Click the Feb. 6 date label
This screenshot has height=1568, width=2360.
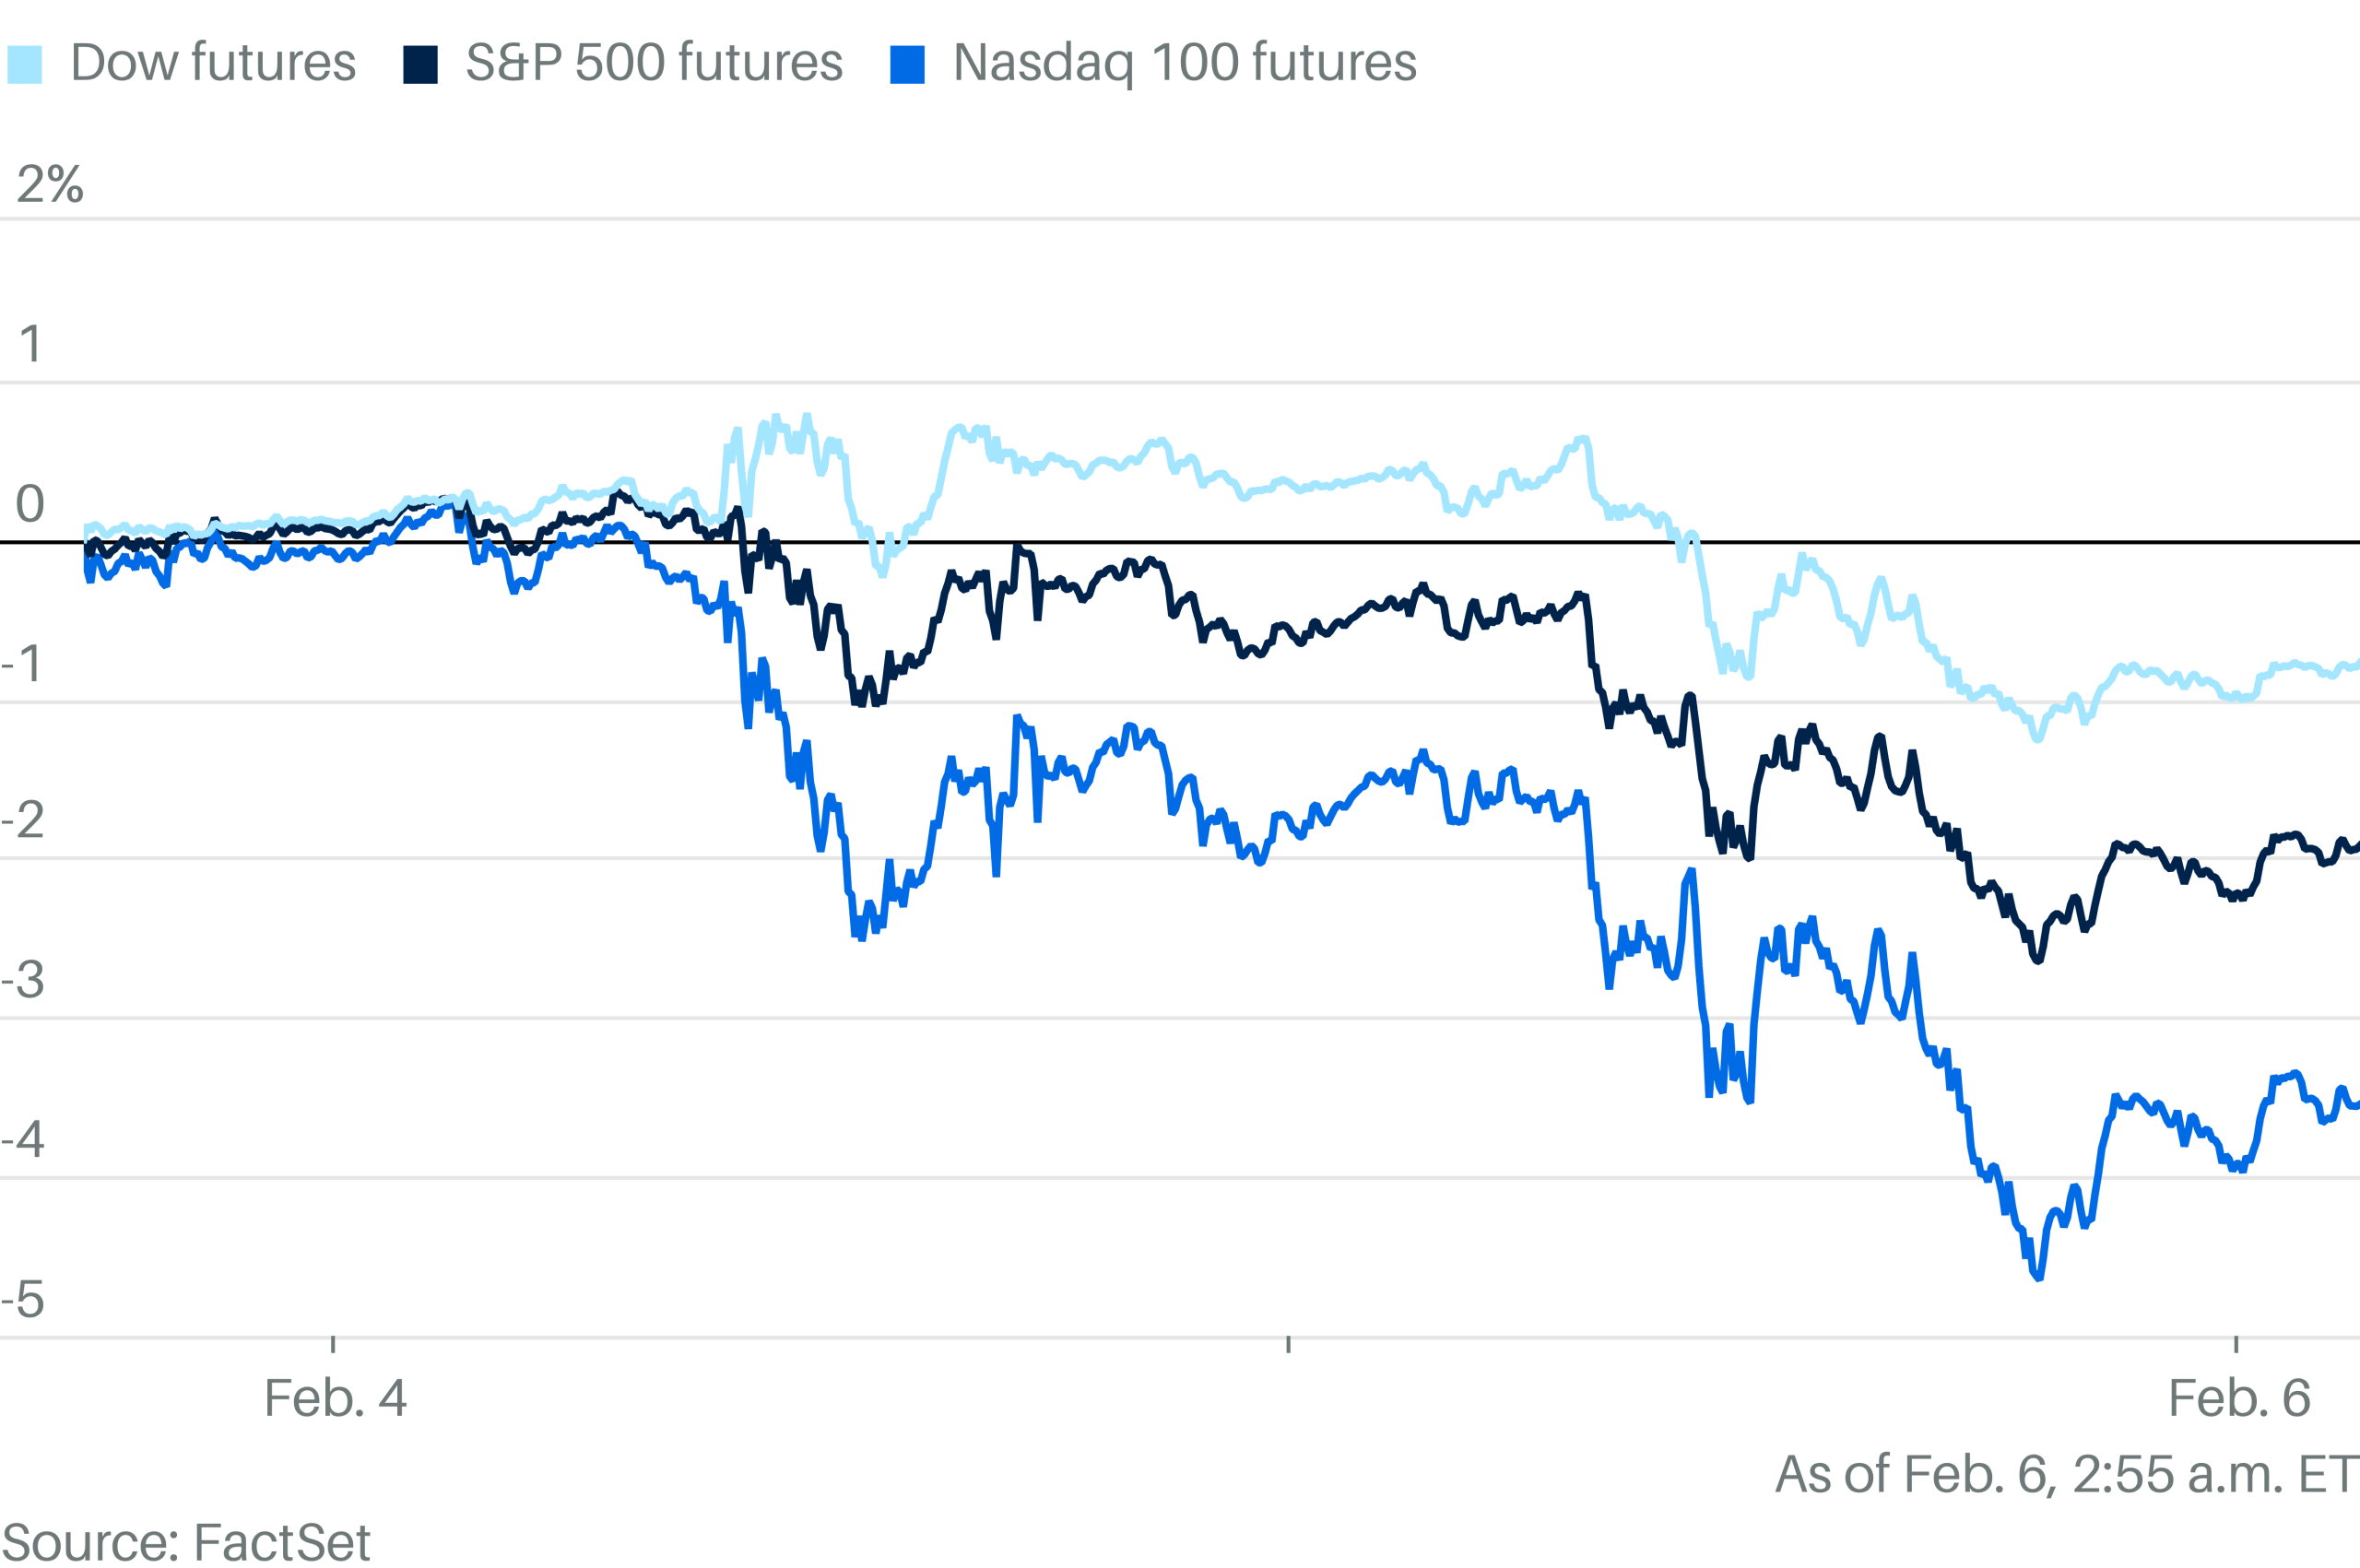tap(2239, 1398)
